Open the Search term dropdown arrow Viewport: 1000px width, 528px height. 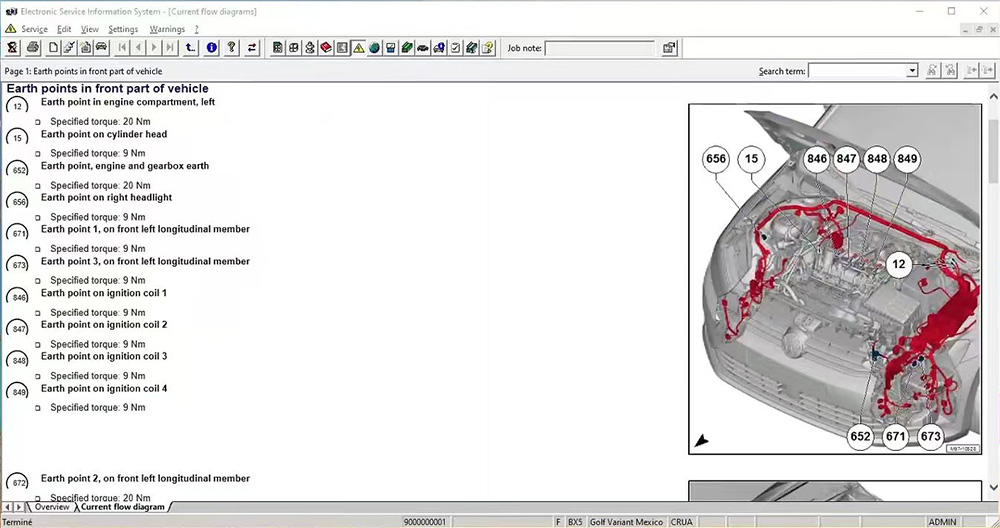point(913,71)
